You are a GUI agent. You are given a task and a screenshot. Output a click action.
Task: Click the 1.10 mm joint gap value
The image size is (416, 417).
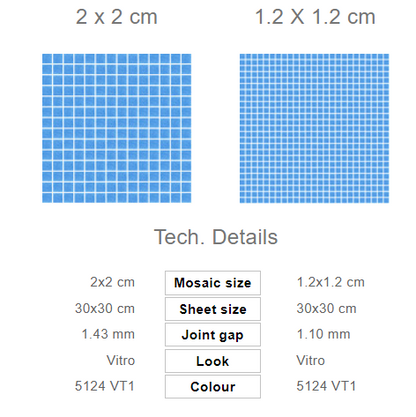point(324,334)
